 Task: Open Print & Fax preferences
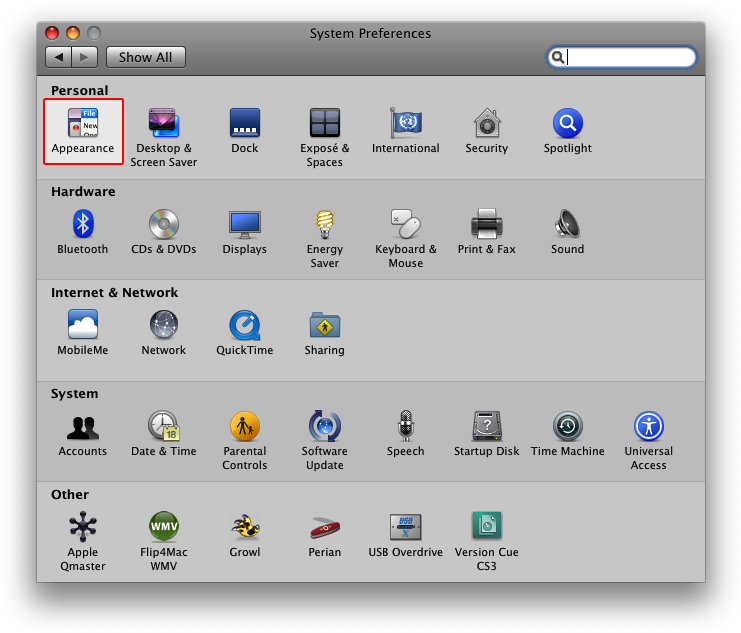487,232
